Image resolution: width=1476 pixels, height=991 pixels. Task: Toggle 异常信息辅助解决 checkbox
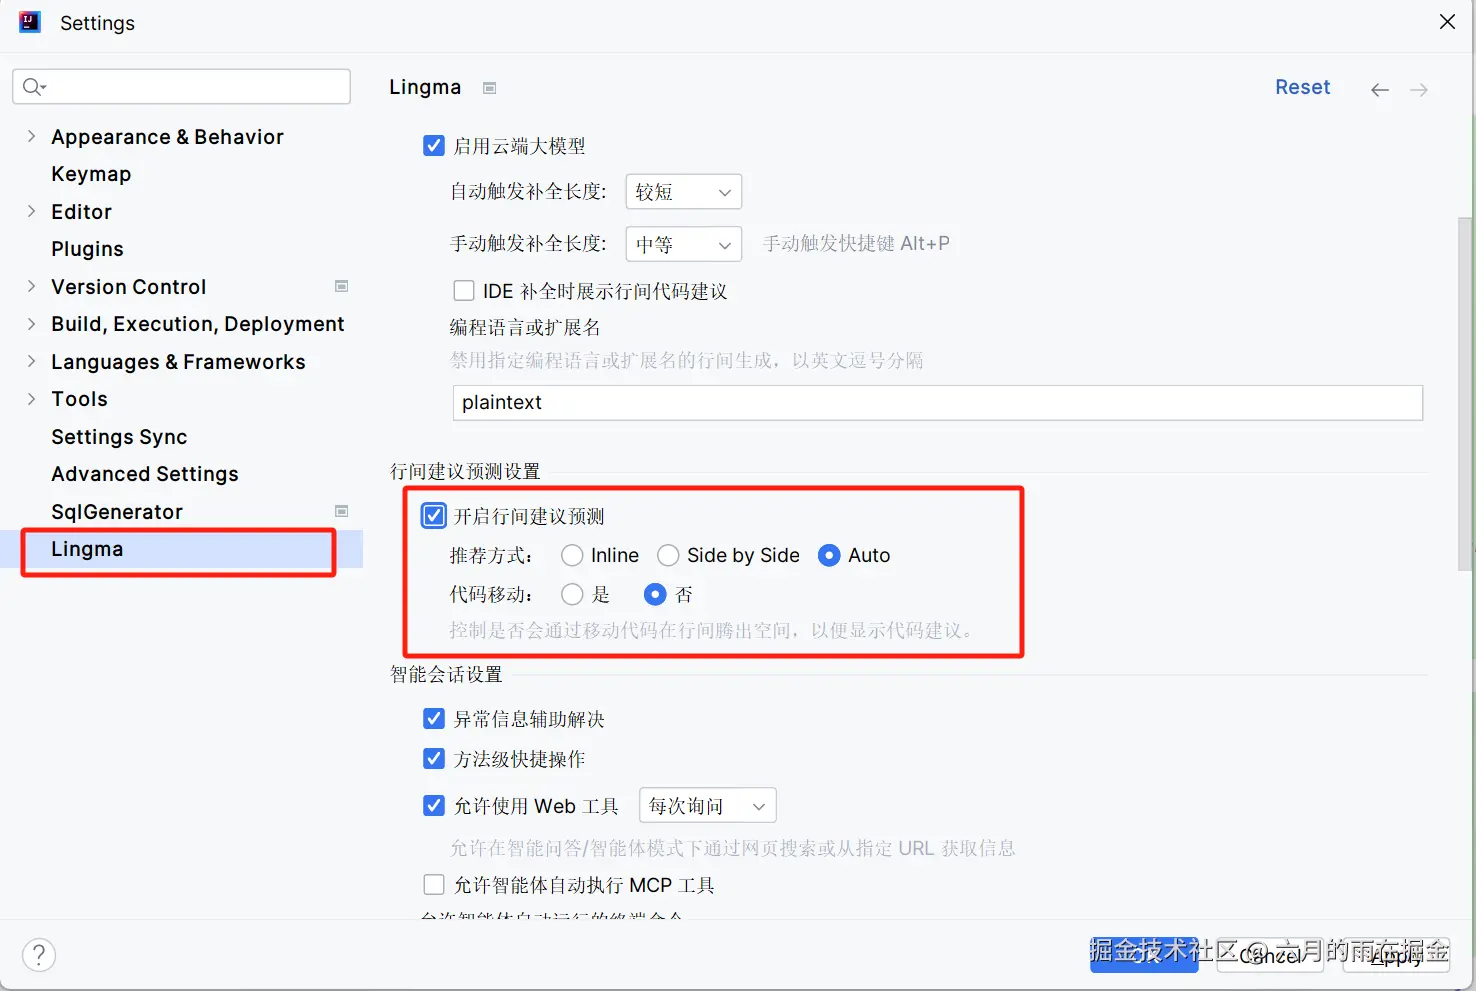coord(434,719)
